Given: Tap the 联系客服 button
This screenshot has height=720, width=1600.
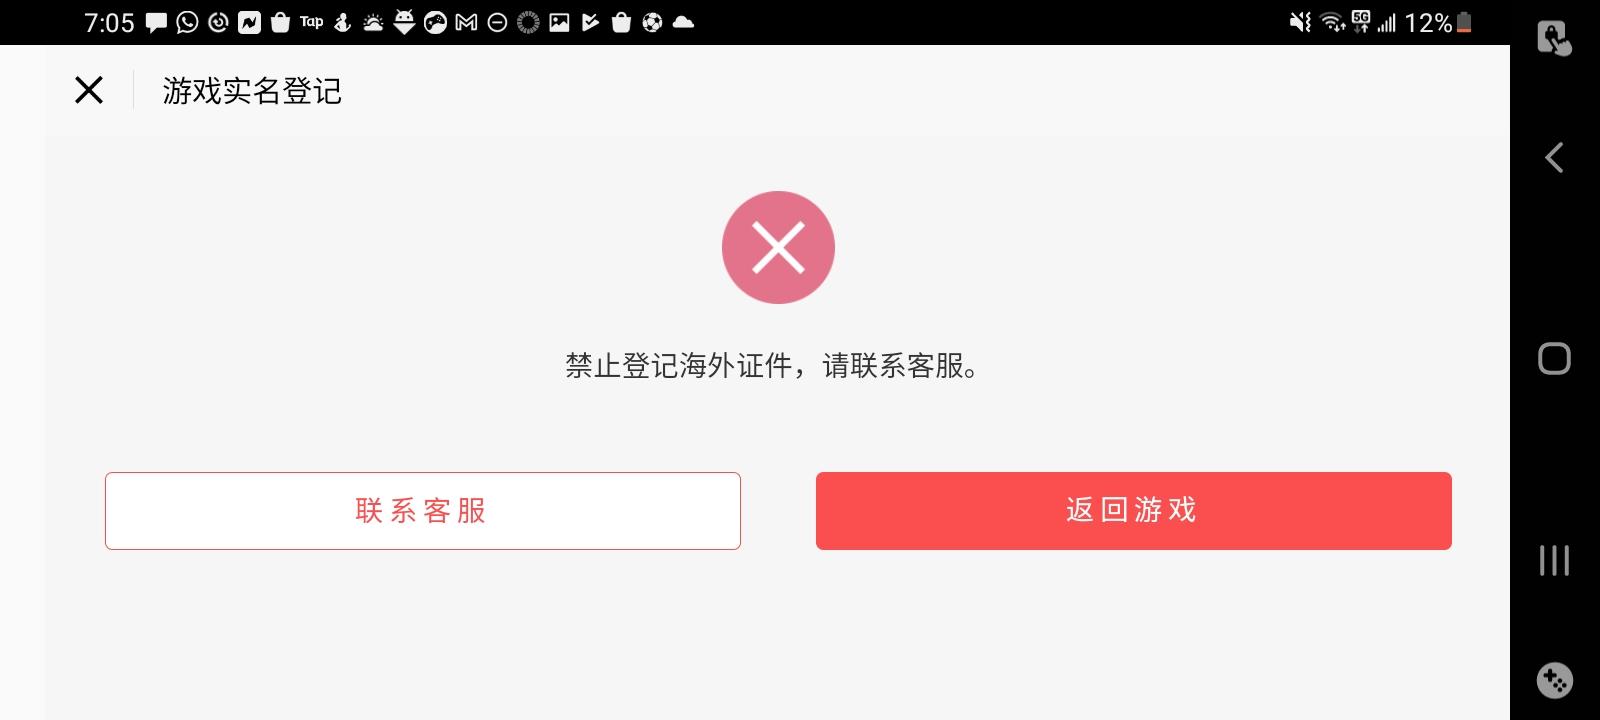Looking at the screenshot, I should click(423, 511).
